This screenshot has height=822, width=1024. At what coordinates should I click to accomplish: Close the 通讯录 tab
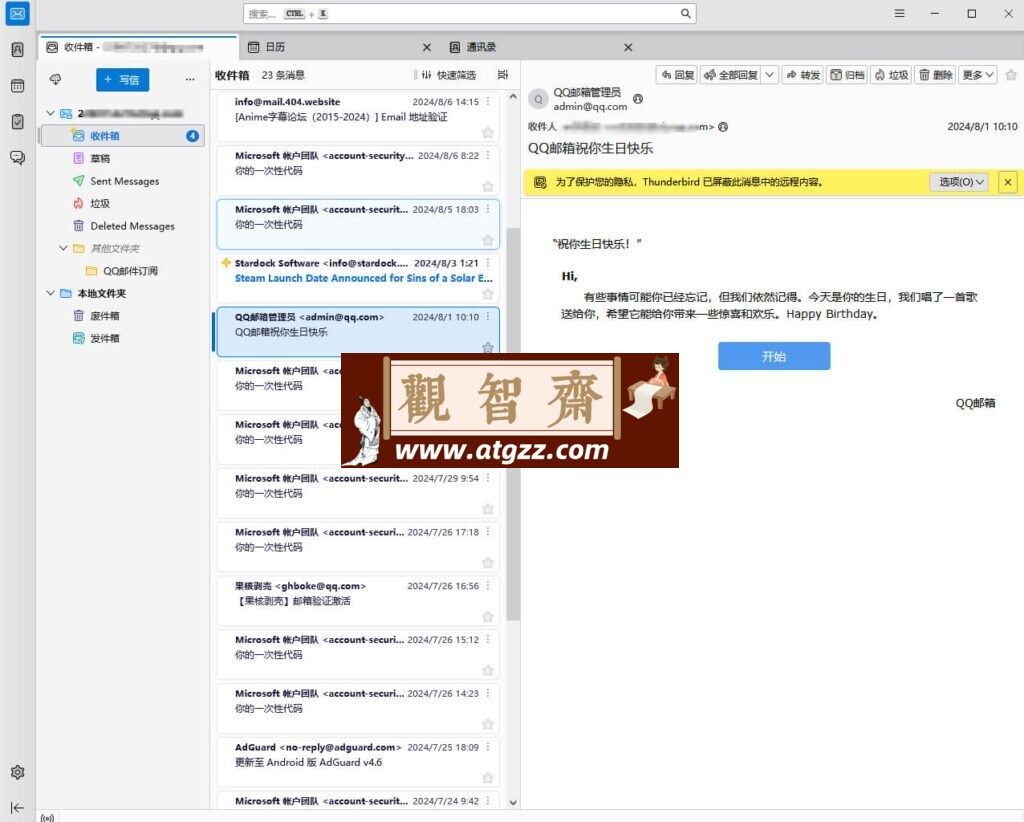point(628,47)
